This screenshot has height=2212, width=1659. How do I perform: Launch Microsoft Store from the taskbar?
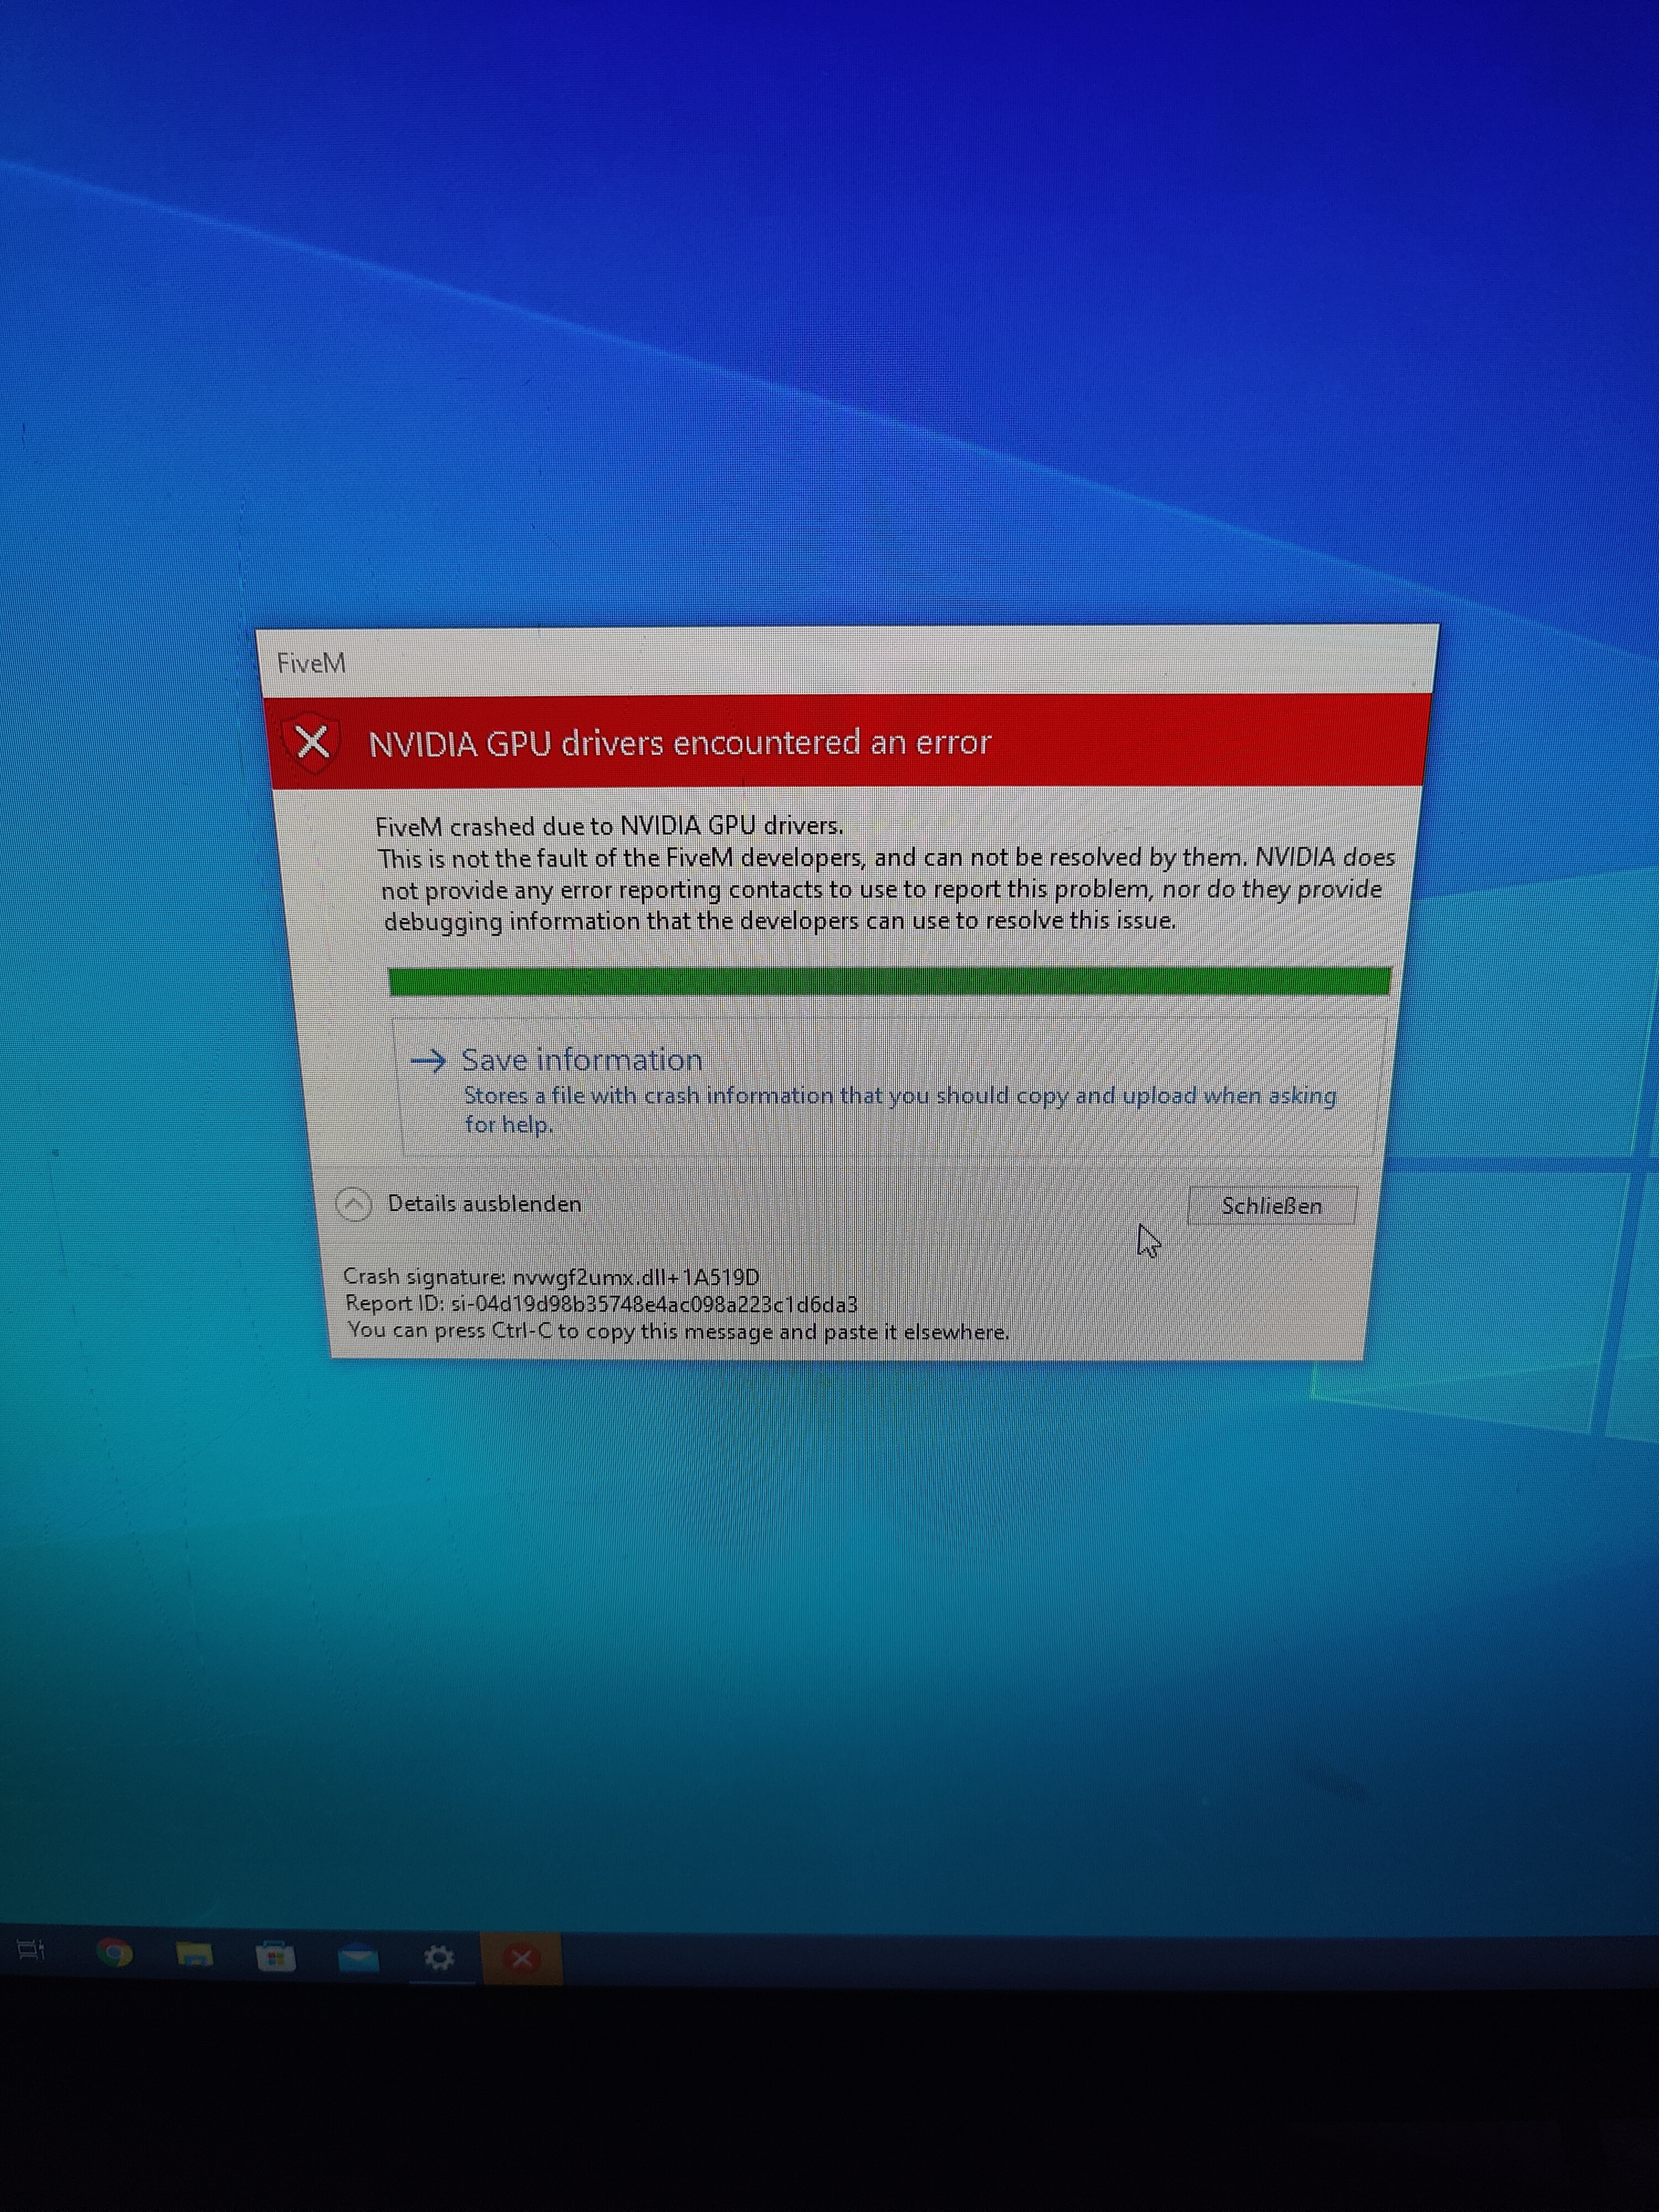275,1955
